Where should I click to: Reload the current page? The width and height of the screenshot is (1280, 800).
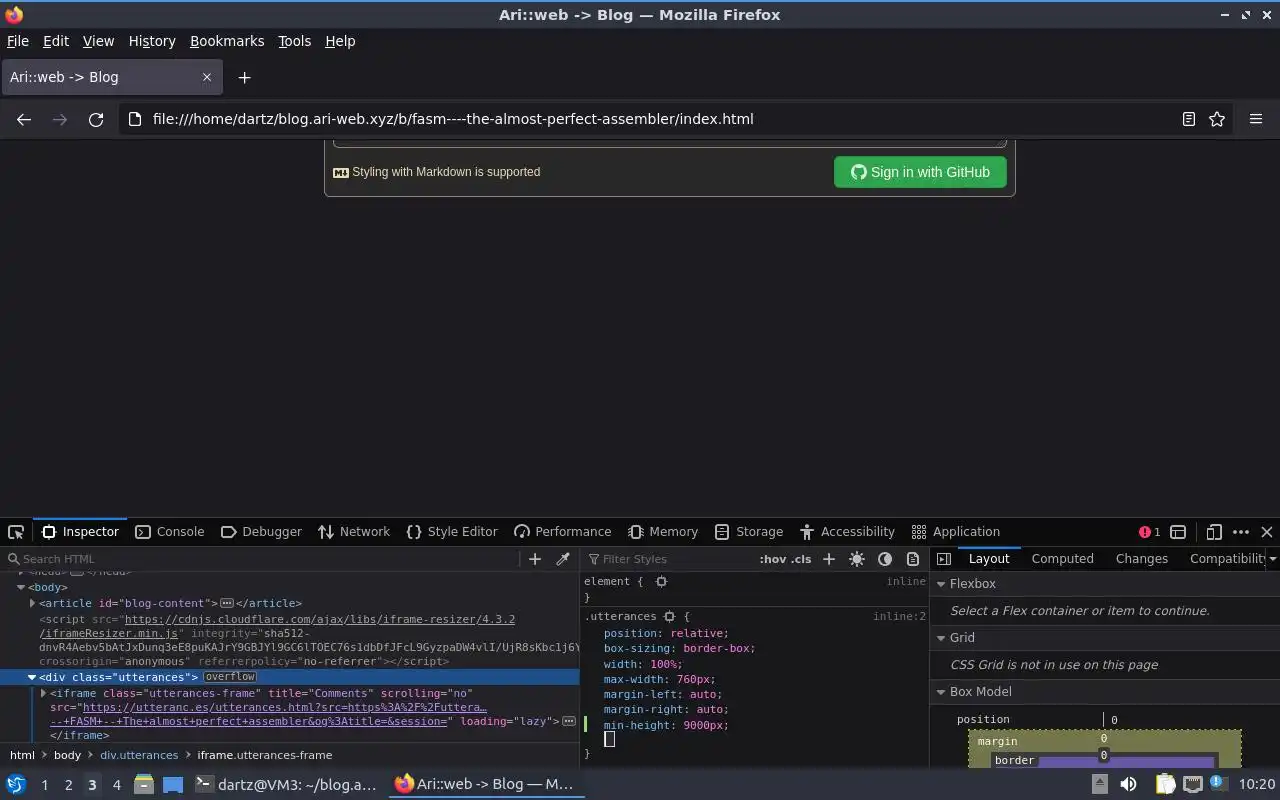tap(96, 119)
